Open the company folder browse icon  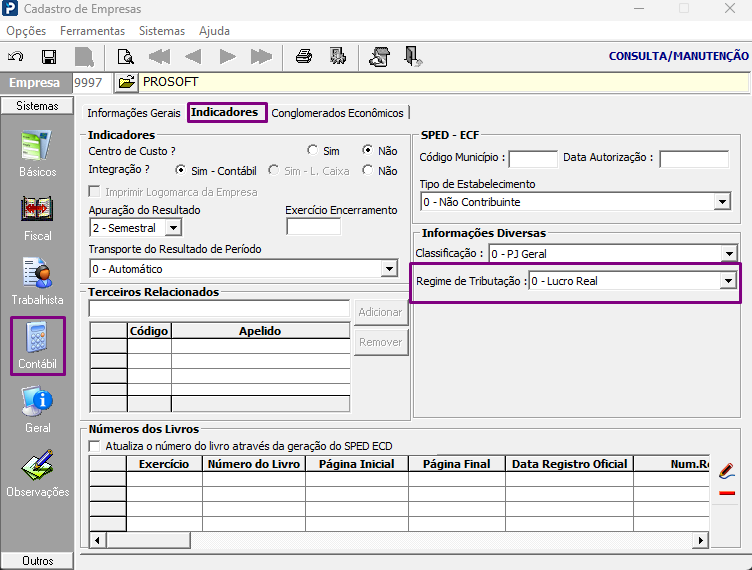[126, 82]
